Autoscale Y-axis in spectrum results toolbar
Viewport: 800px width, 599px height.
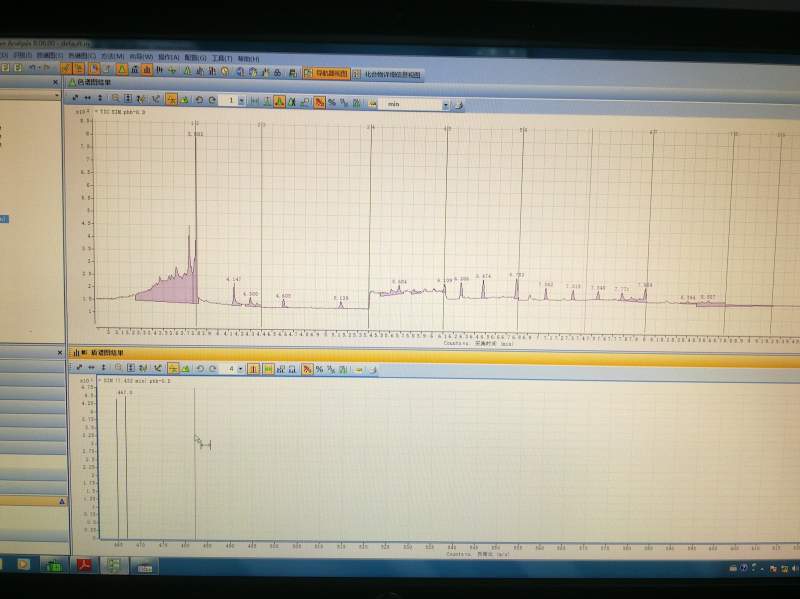pyautogui.click(x=104, y=367)
